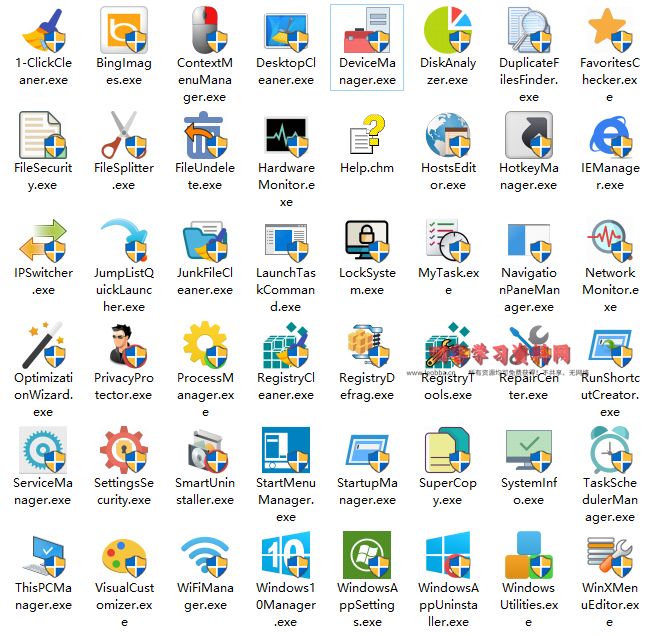Open the Help.chm file

click(367, 135)
